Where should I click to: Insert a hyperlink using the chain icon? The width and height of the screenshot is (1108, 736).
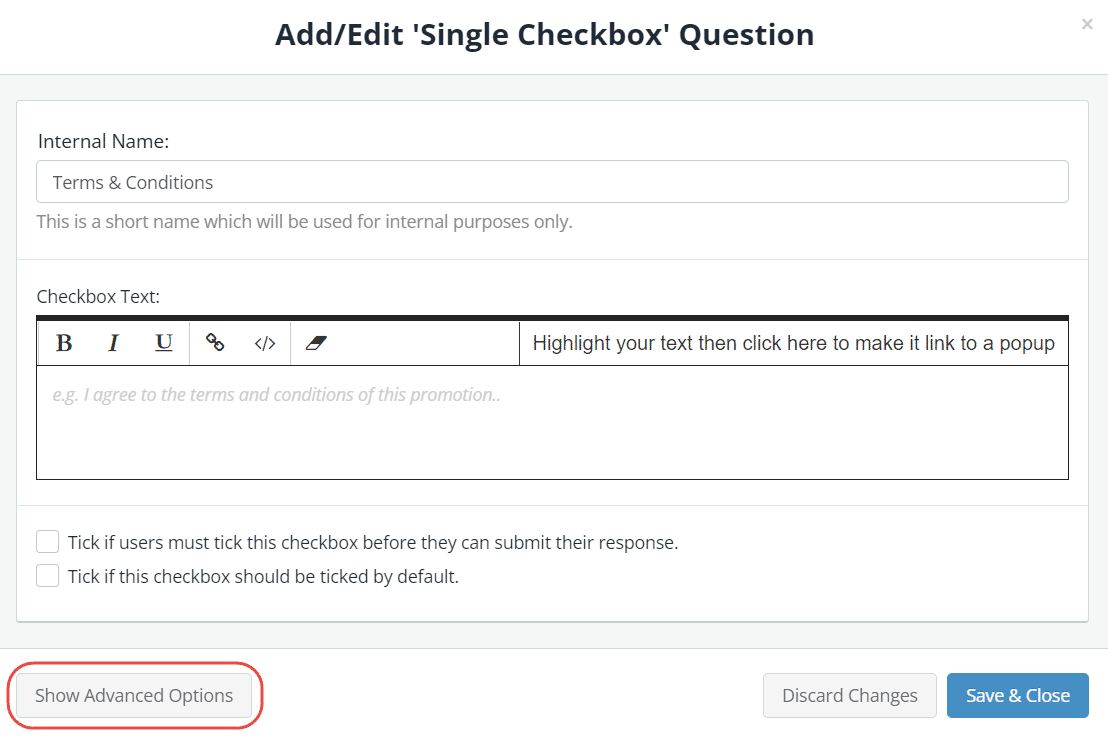pos(215,343)
